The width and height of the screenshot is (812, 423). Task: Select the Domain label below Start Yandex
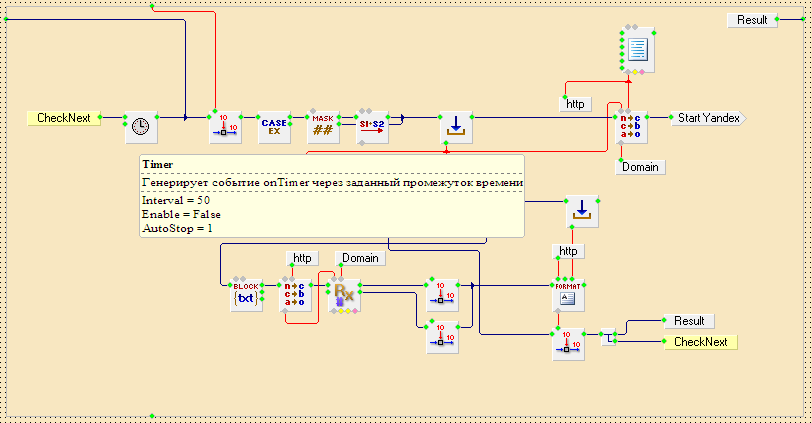tap(640, 167)
